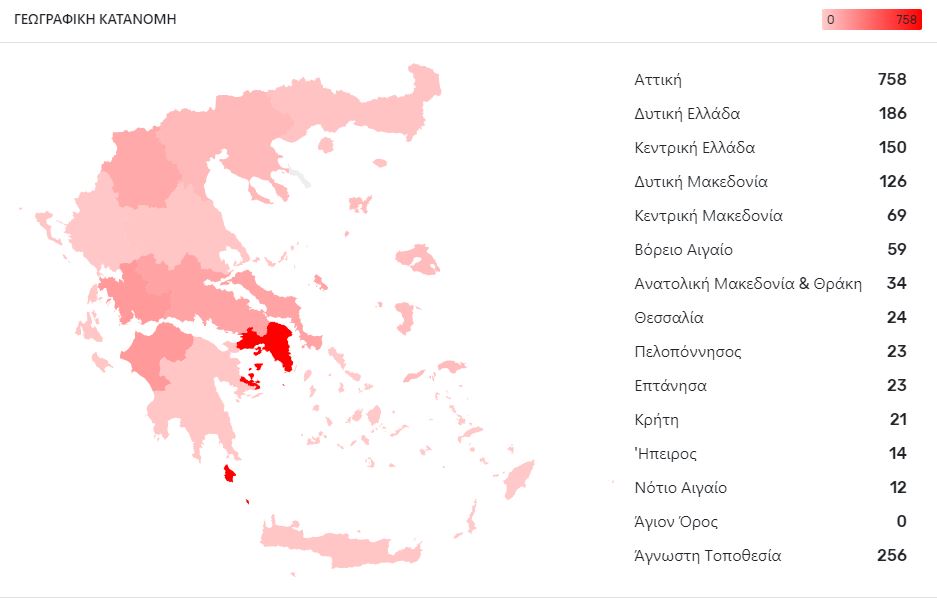This screenshot has height=607, width=937.
Task: Select Ανατολική Μακεδονία & Θράκη list entry
Action: point(747,284)
